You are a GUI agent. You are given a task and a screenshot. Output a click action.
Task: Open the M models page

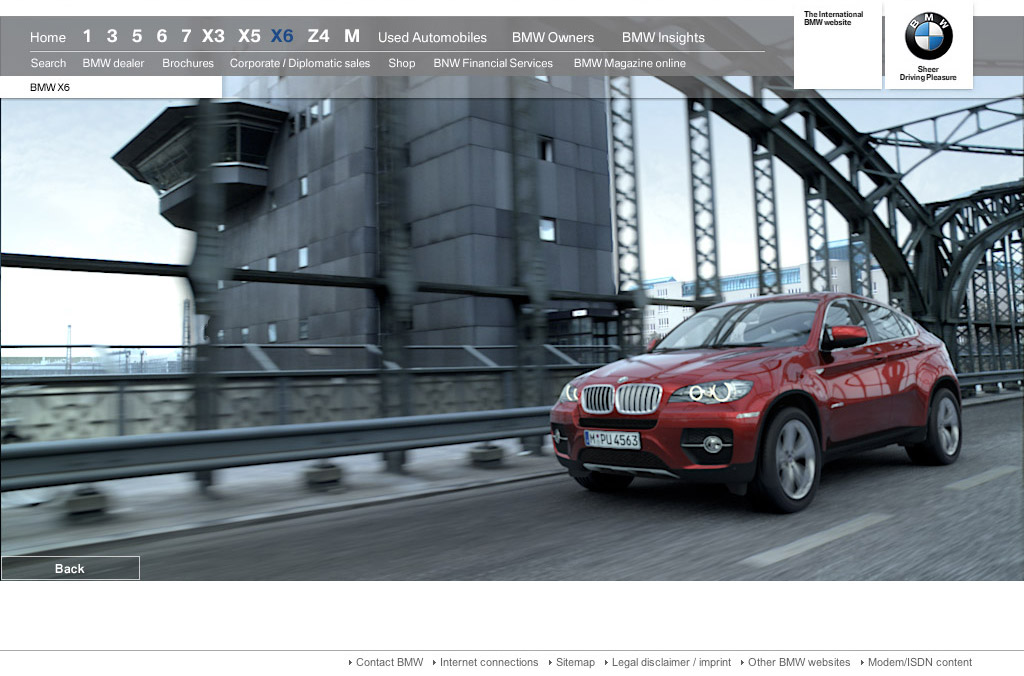(x=352, y=36)
